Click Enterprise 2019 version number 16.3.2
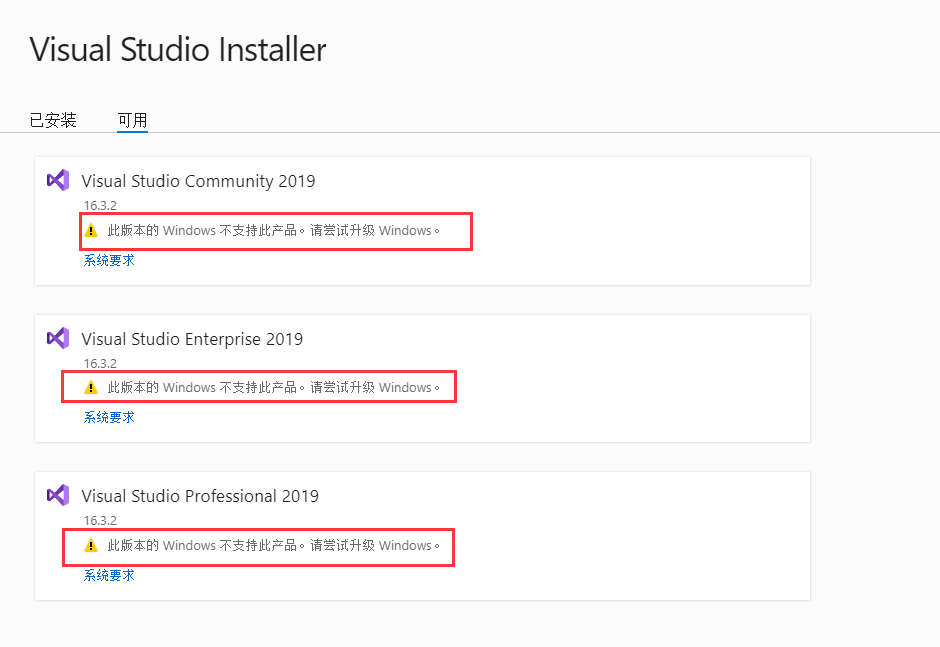Screen dimensions: 940x647 (x=100, y=364)
